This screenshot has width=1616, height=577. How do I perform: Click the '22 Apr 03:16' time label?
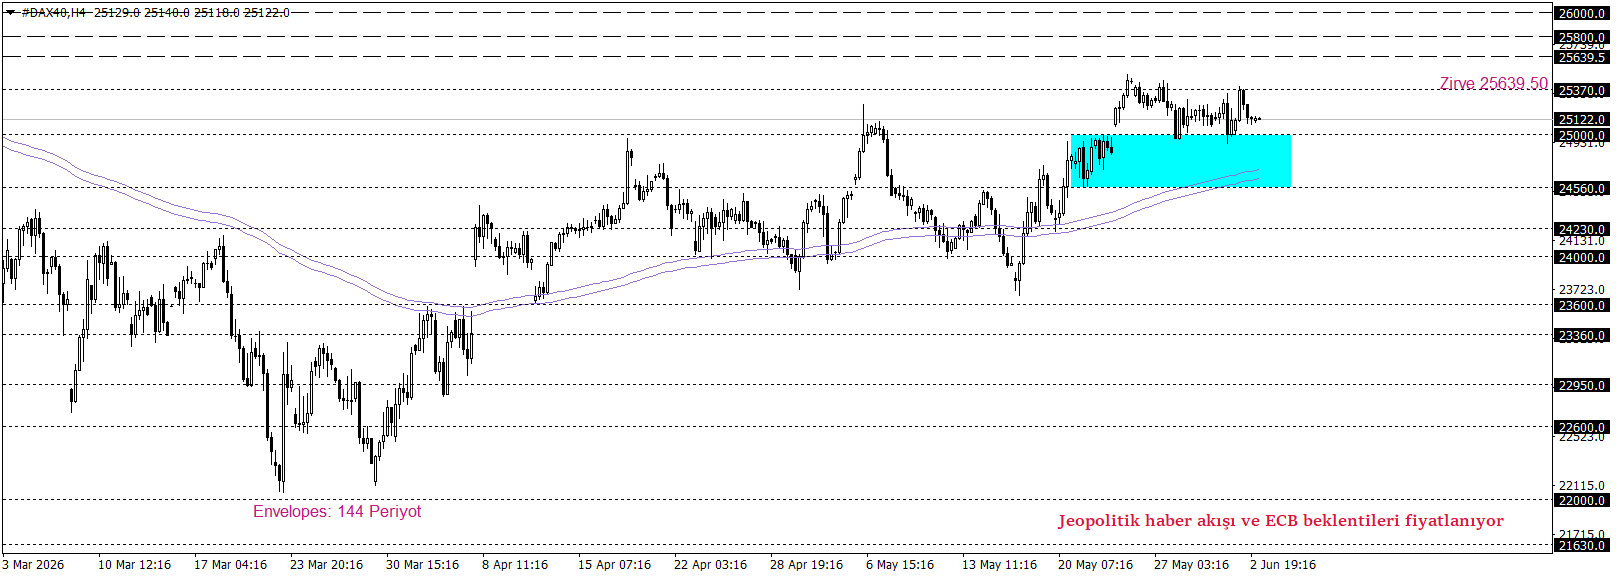pyautogui.click(x=710, y=565)
